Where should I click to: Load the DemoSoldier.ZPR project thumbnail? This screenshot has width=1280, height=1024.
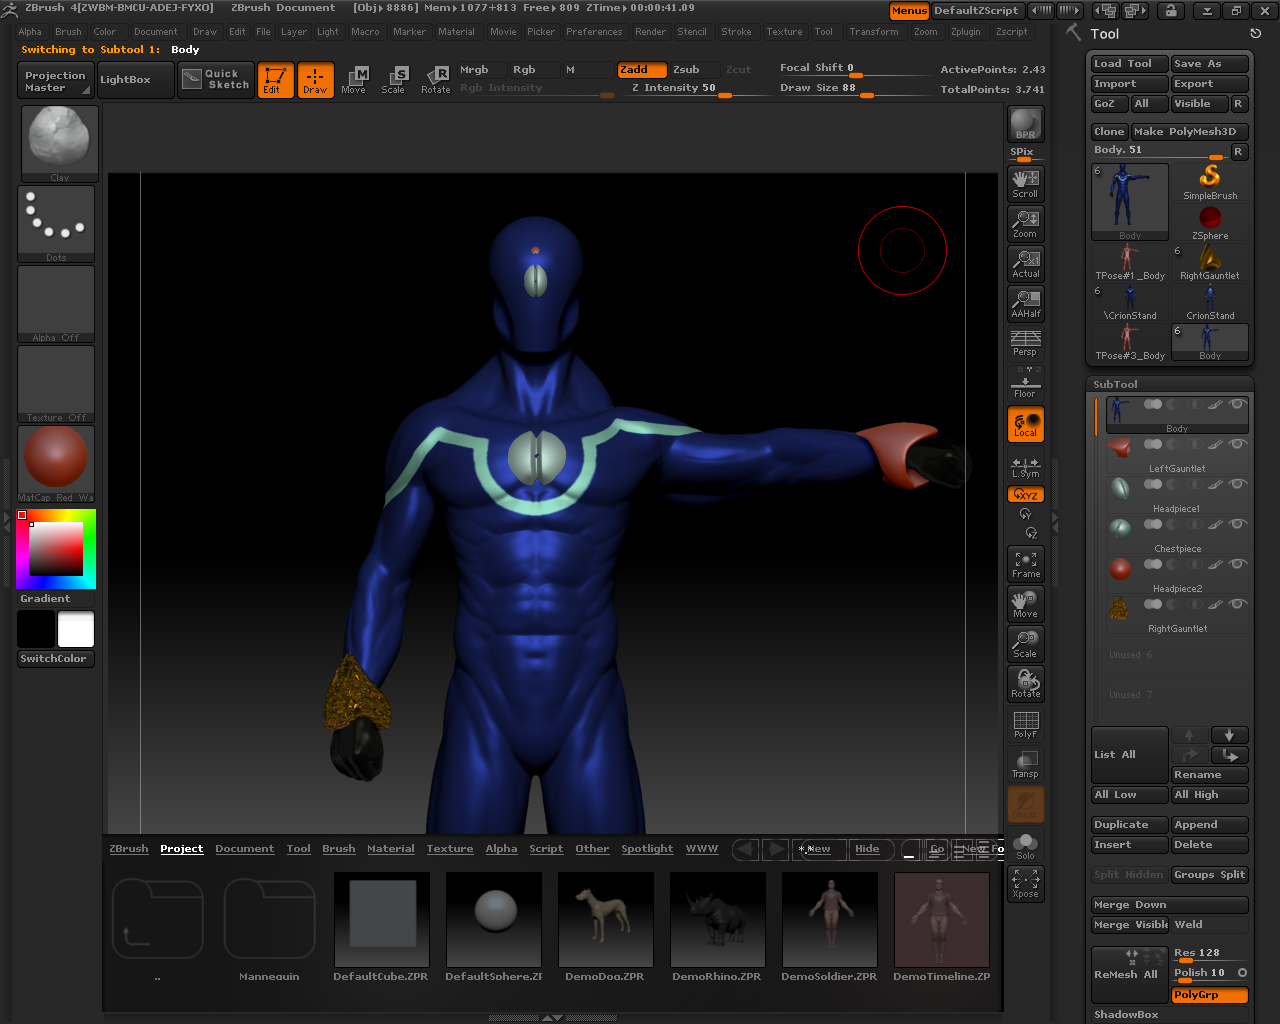[829, 918]
